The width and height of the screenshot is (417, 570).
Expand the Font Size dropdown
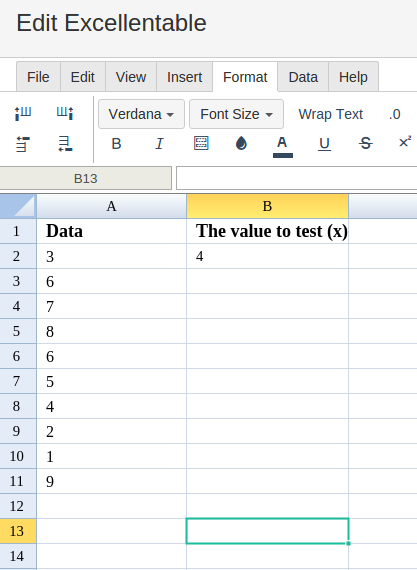tap(236, 114)
